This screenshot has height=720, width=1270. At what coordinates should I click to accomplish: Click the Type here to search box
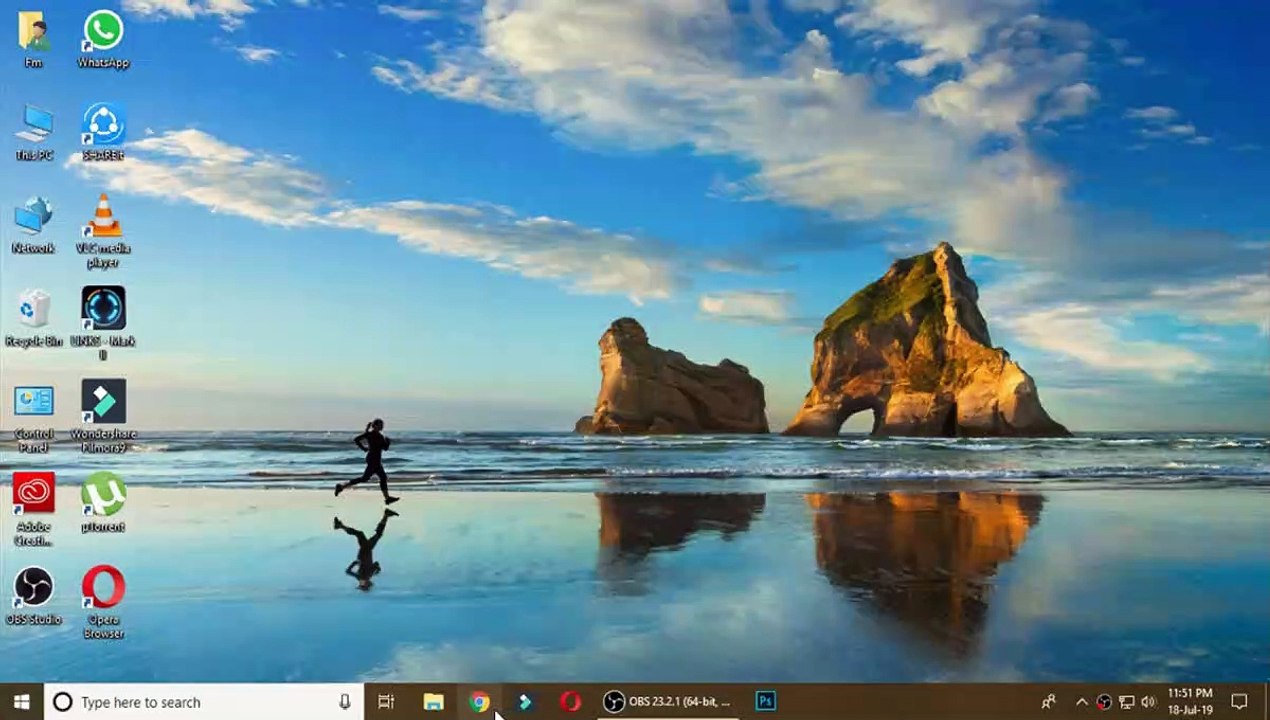coord(204,702)
